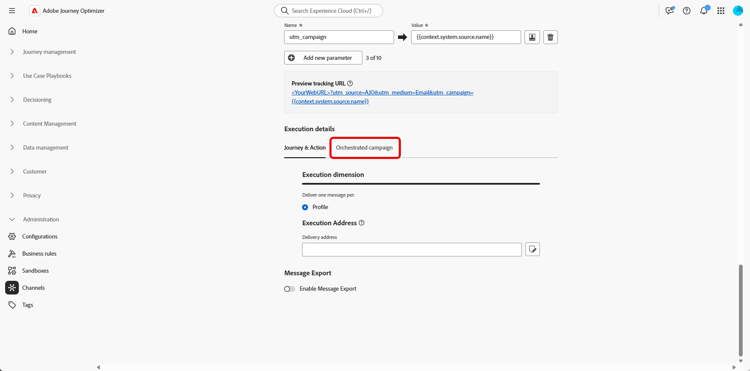
Task: Add a new URL tracking parameter
Action: [x=323, y=58]
